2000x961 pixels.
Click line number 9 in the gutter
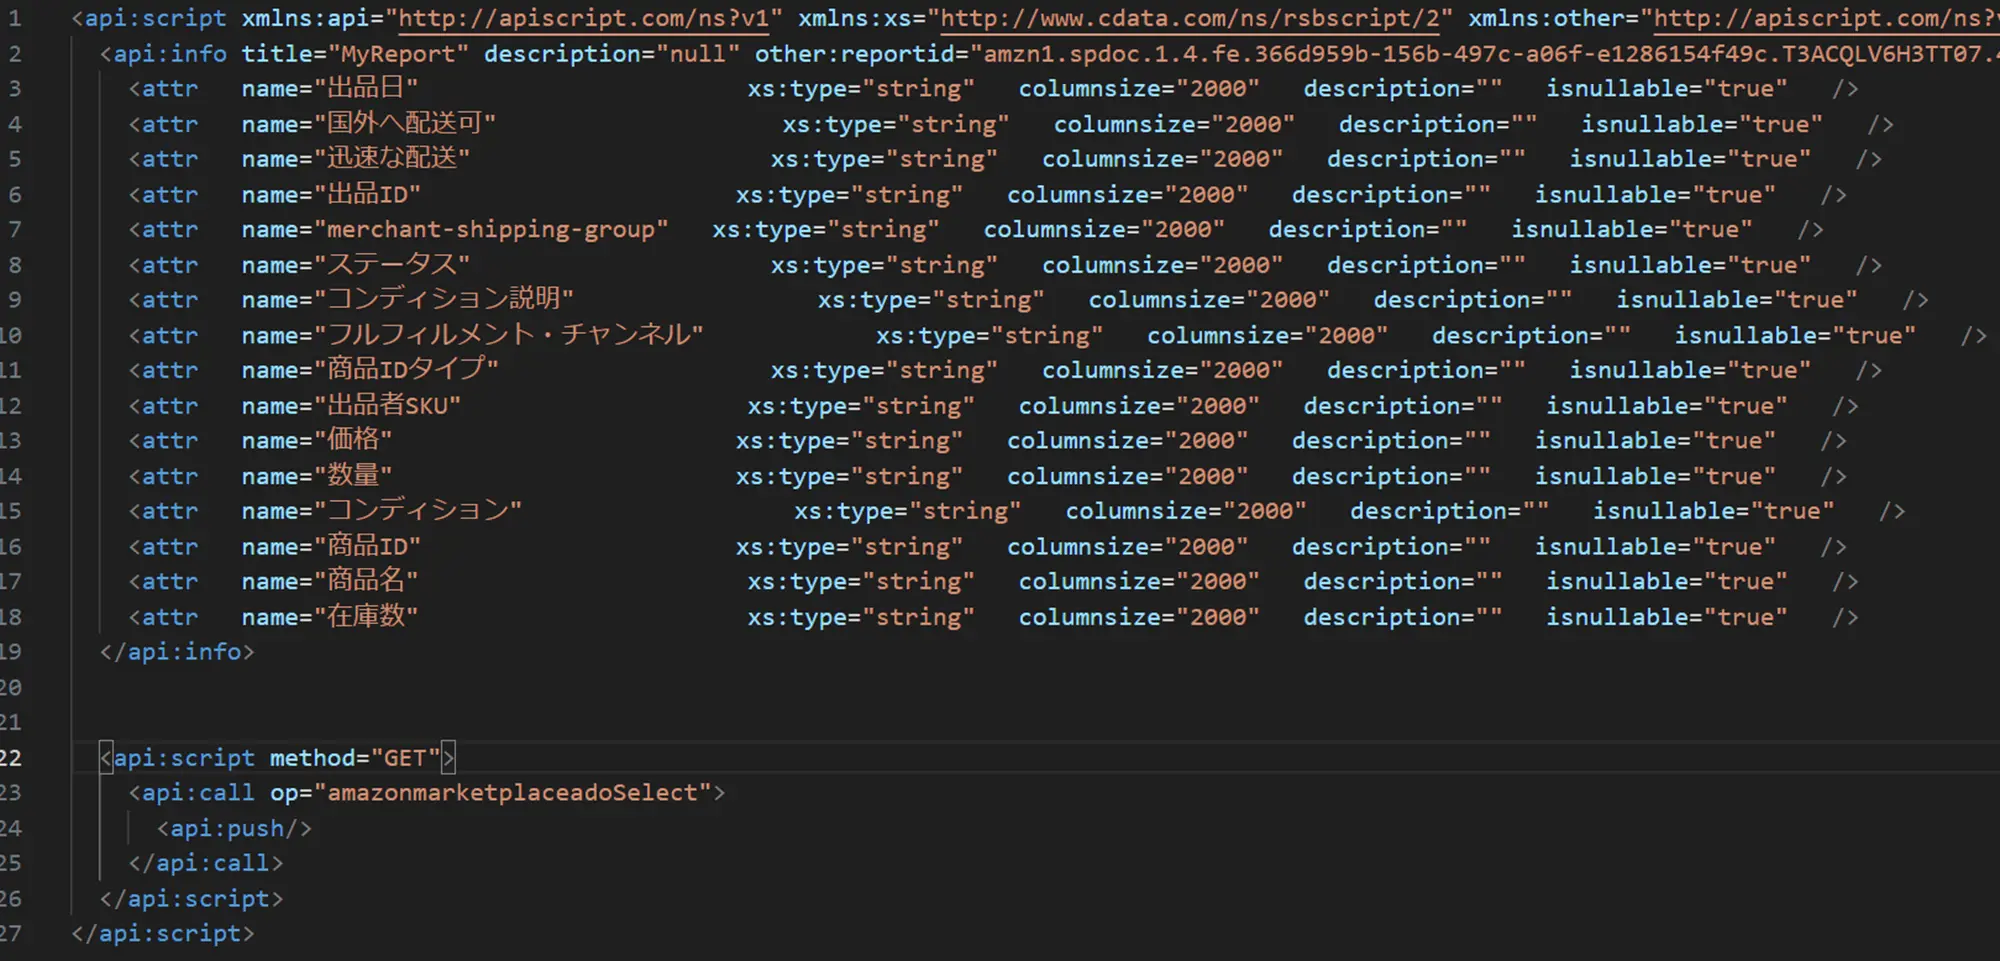pos(14,300)
